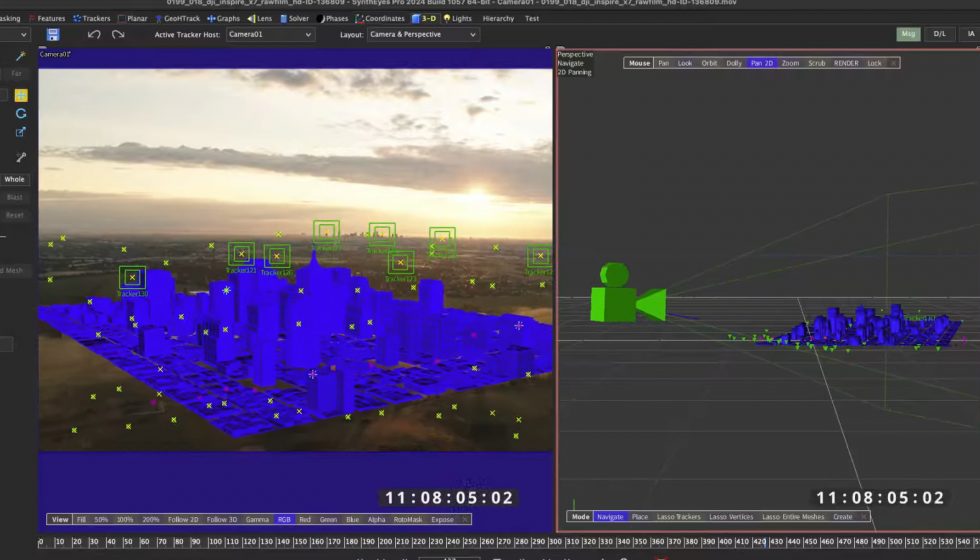Click the Redo arrow icon

coord(118,34)
